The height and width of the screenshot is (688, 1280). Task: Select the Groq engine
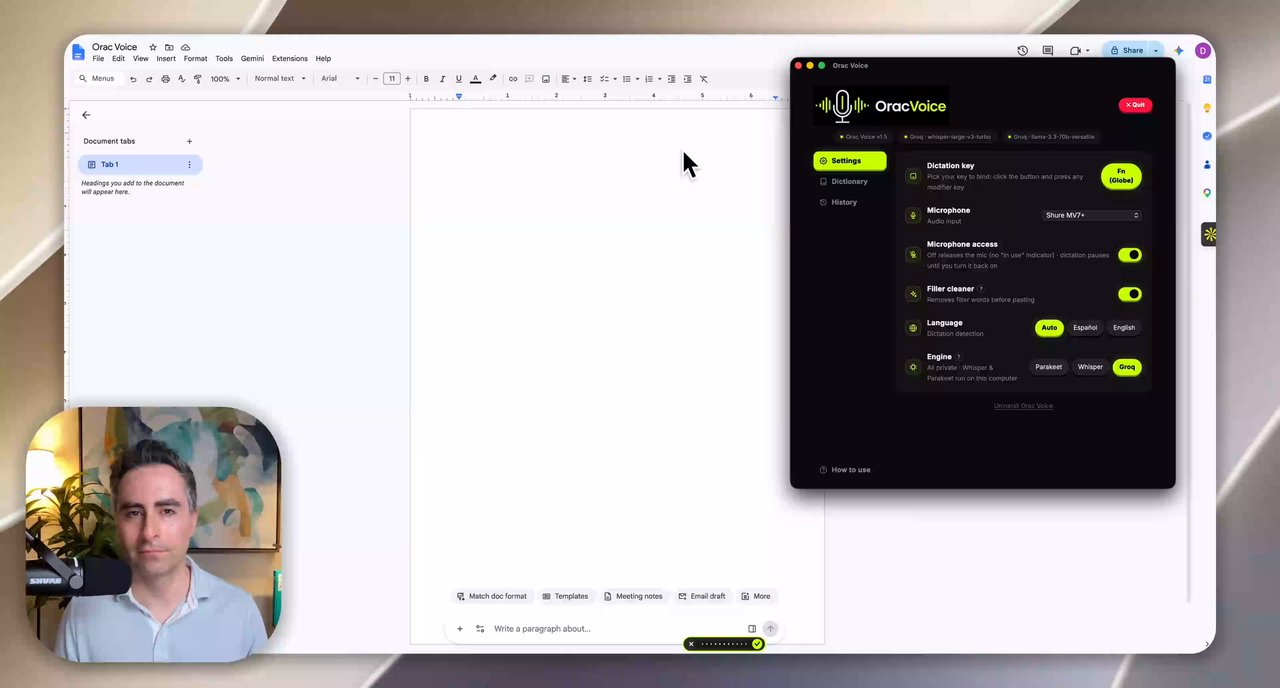pos(1127,367)
